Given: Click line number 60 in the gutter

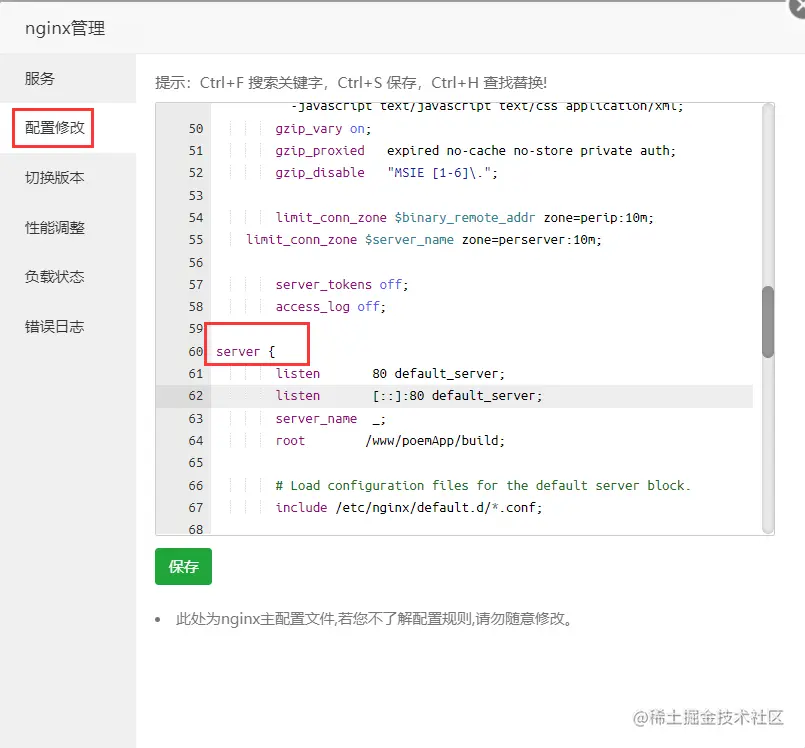Looking at the screenshot, I should click(196, 352).
